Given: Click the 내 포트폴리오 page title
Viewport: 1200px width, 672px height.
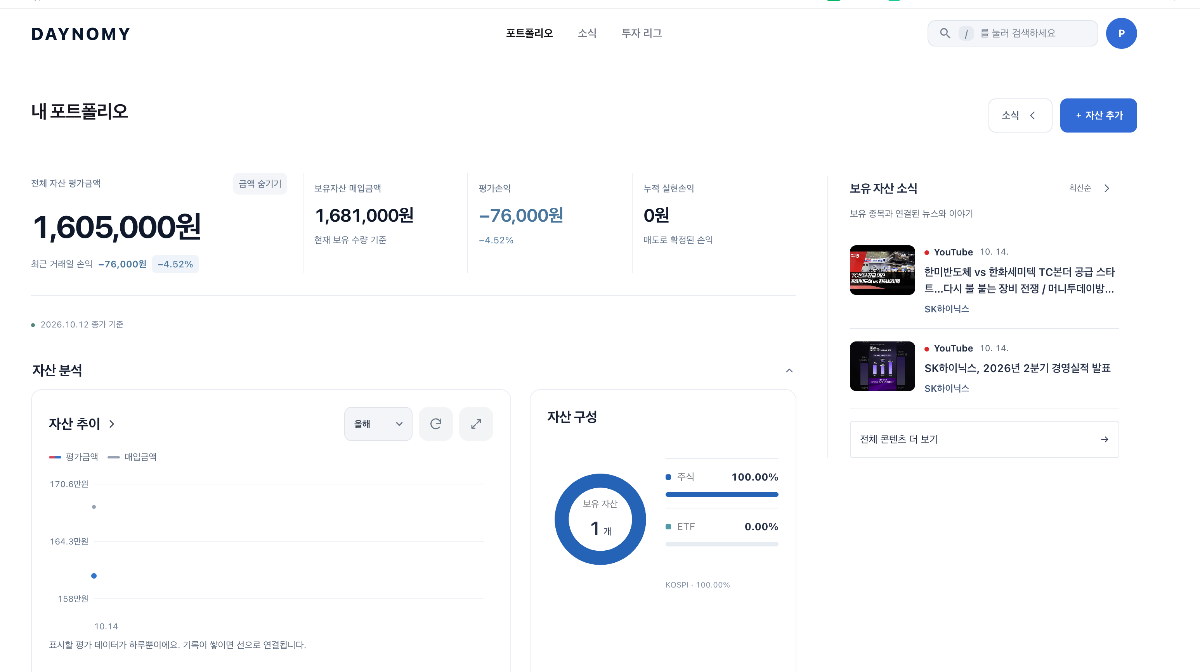Looking at the screenshot, I should (x=80, y=111).
